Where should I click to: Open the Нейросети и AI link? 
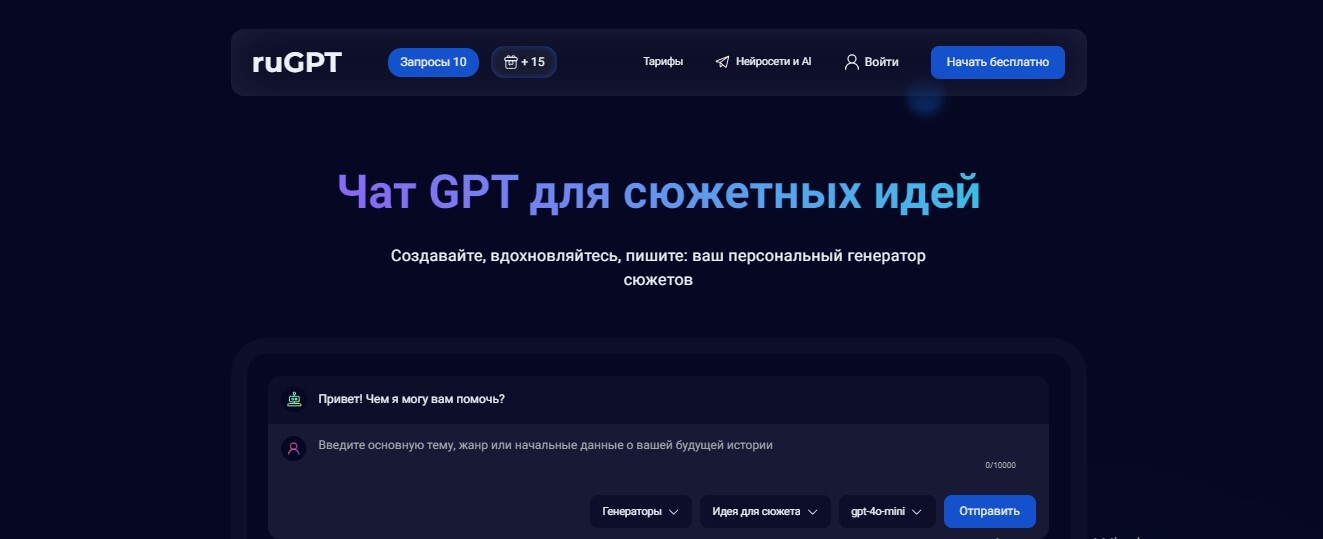point(773,62)
